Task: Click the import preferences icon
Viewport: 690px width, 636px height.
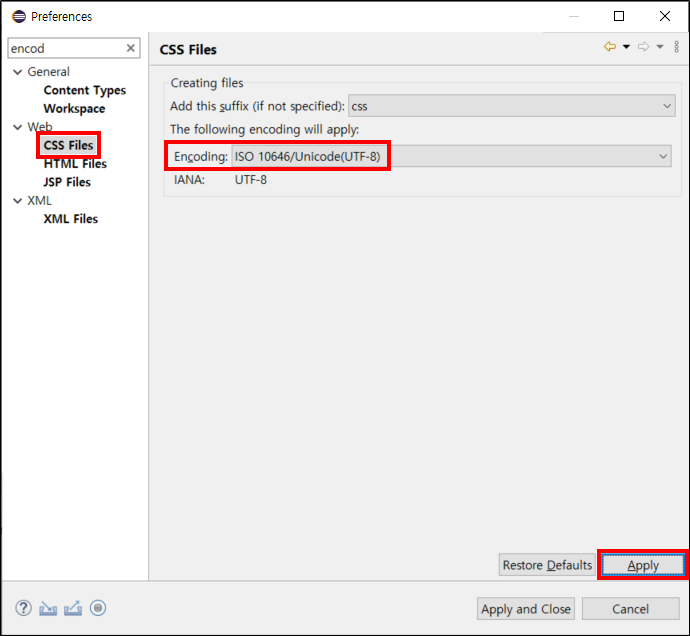Action: tap(48, 608)
